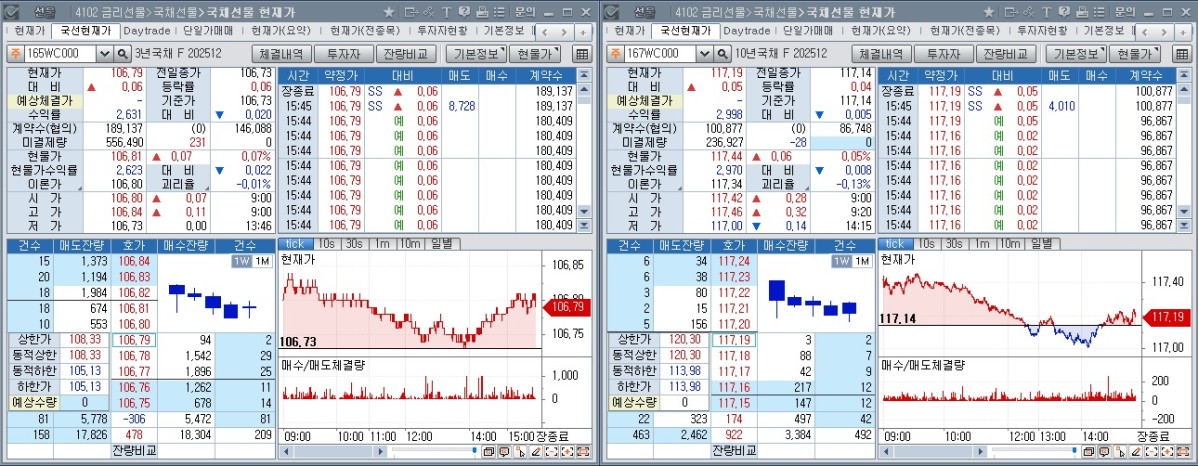Click the print icon in right window title bar

click(1082, 12)
